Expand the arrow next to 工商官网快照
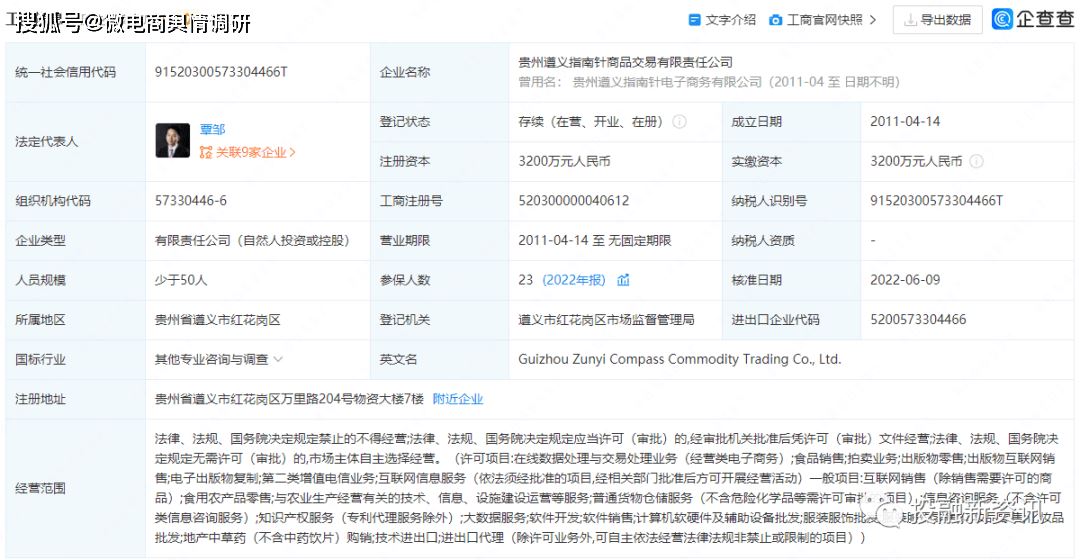Viewport: 1080px width, 560px height. pyautogui.click(x=873, y=20)
